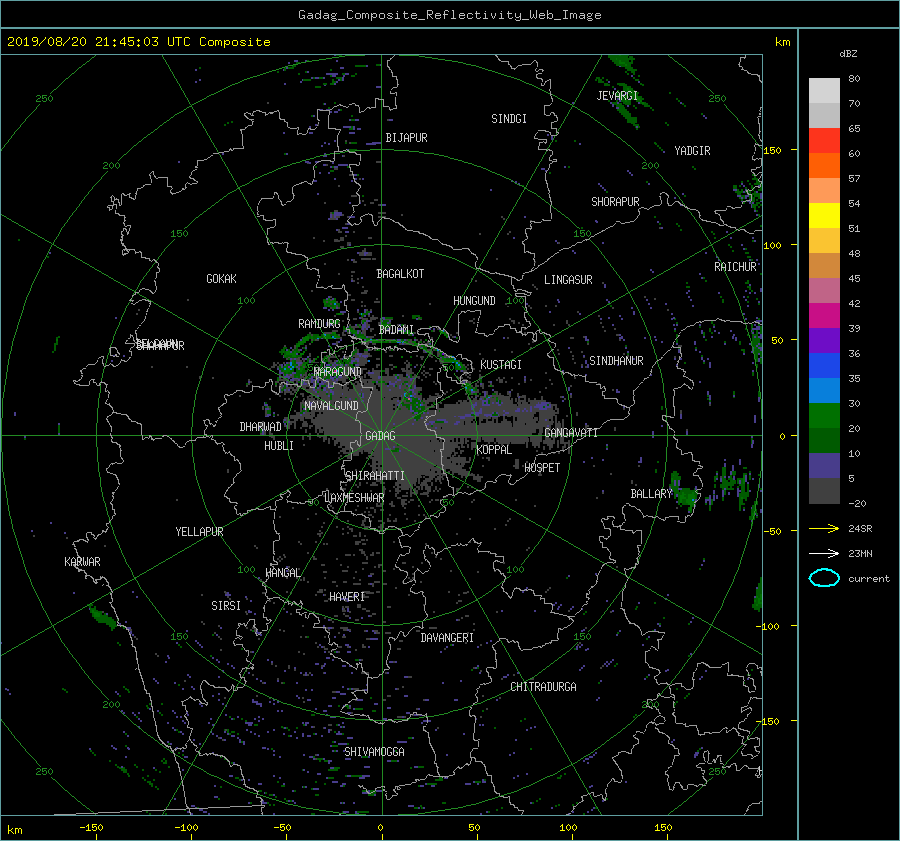900x841 pixels.
Task: Click the '23MN' legend label
Action: pyautogui.click(x=860, y=553)
